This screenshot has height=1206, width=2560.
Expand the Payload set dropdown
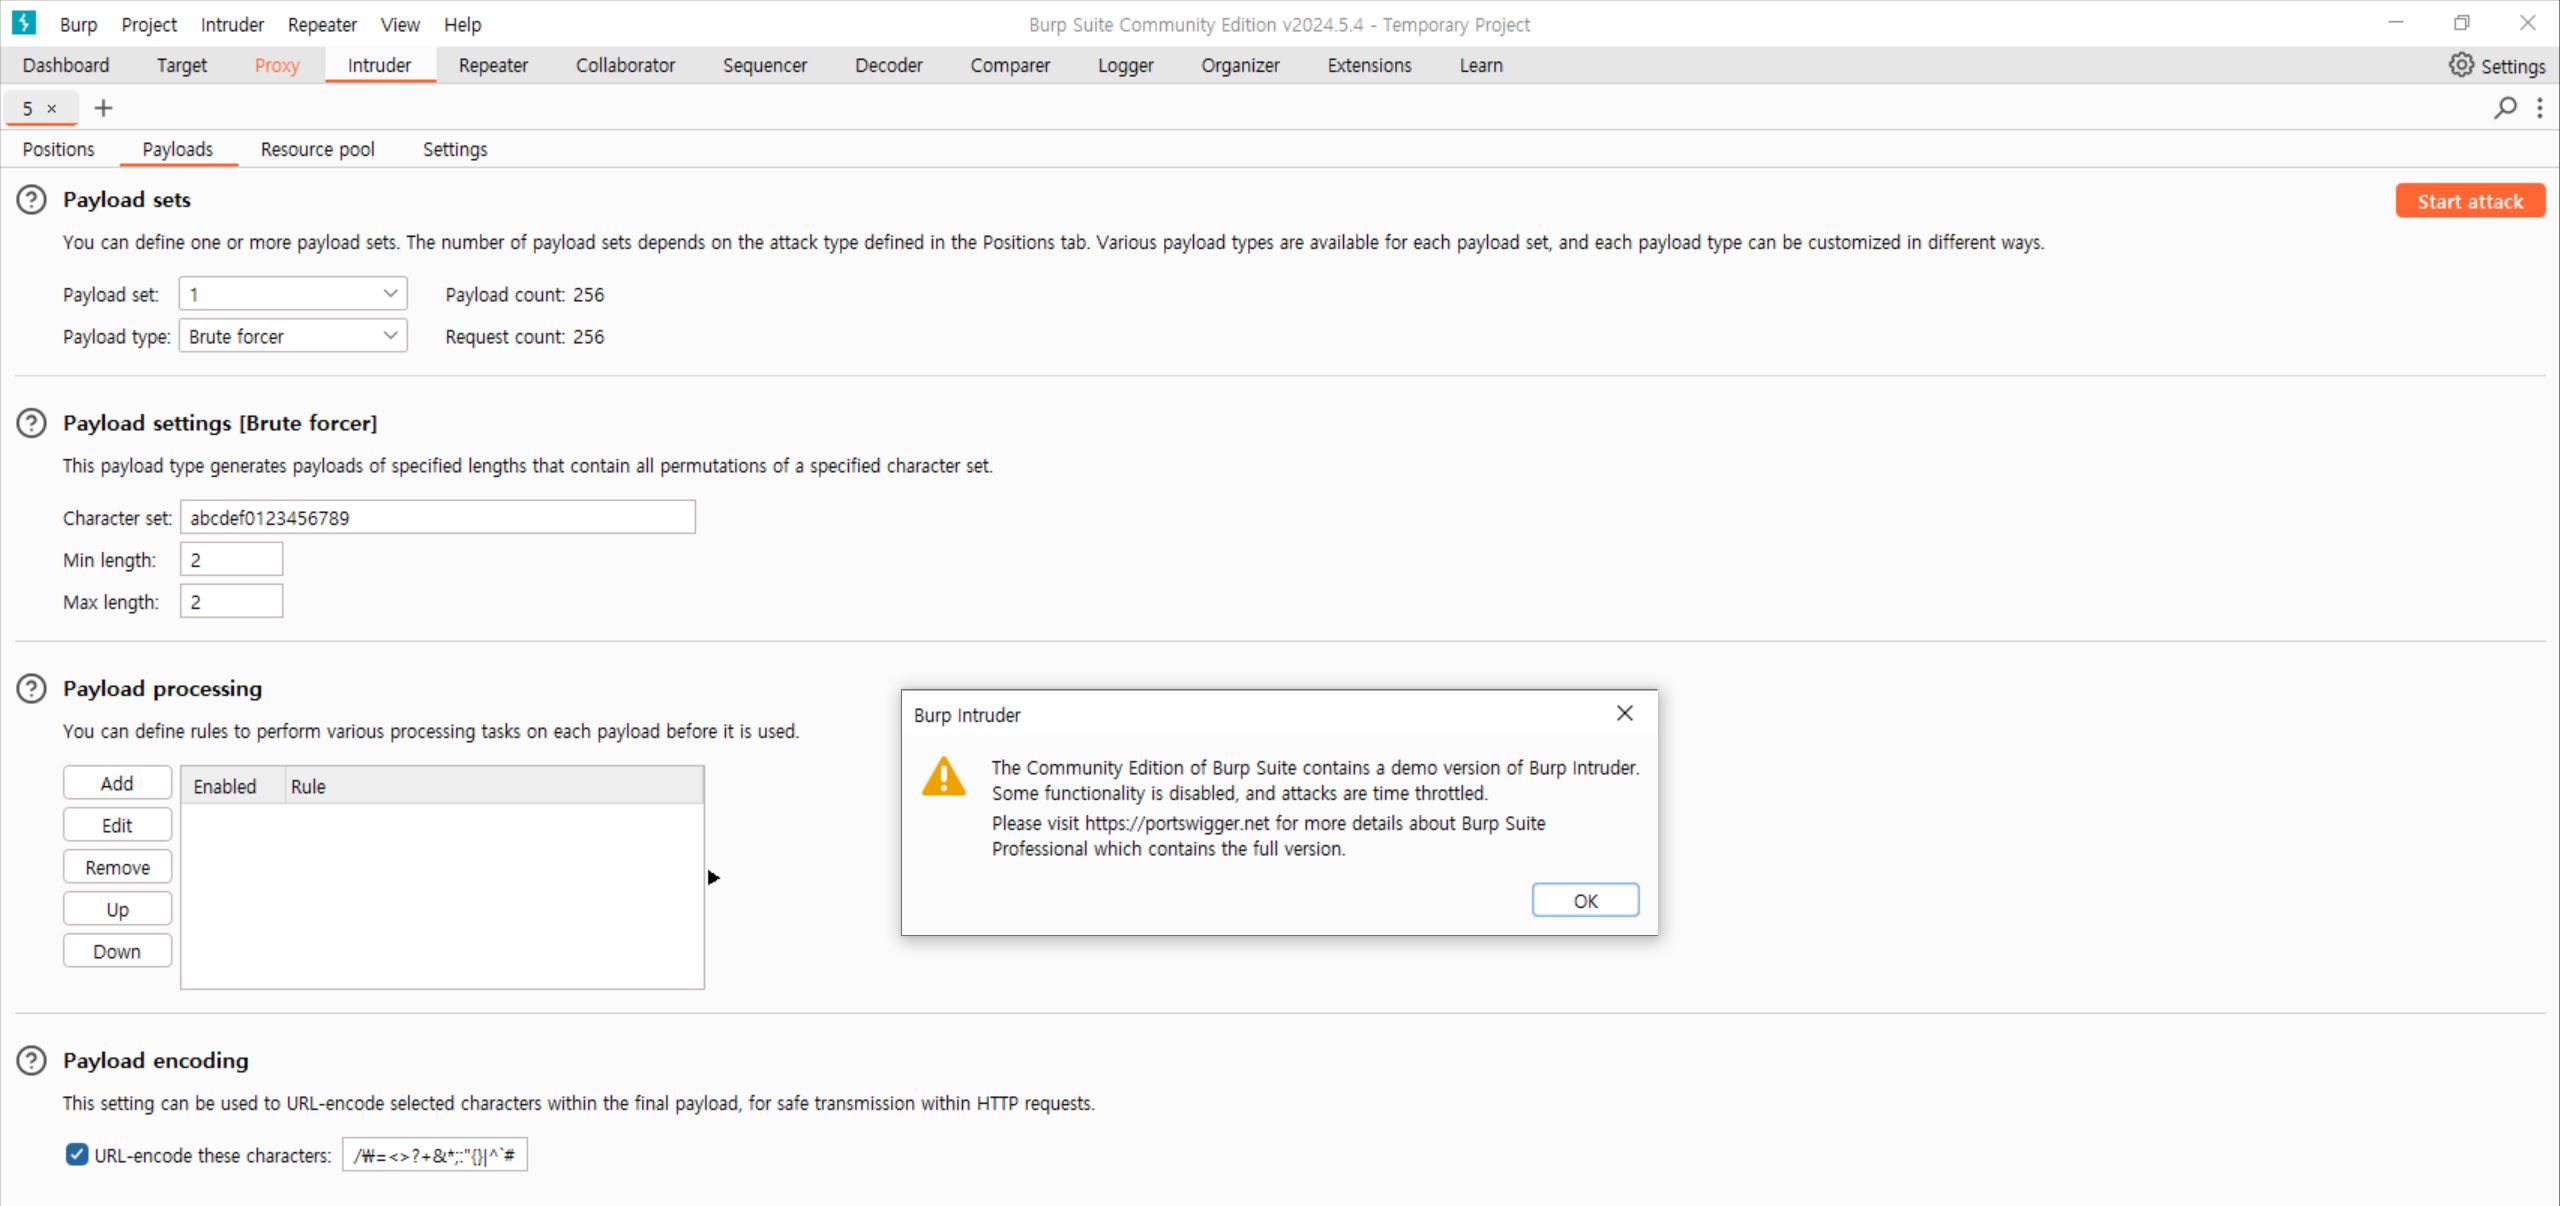[x=292, y=294]
